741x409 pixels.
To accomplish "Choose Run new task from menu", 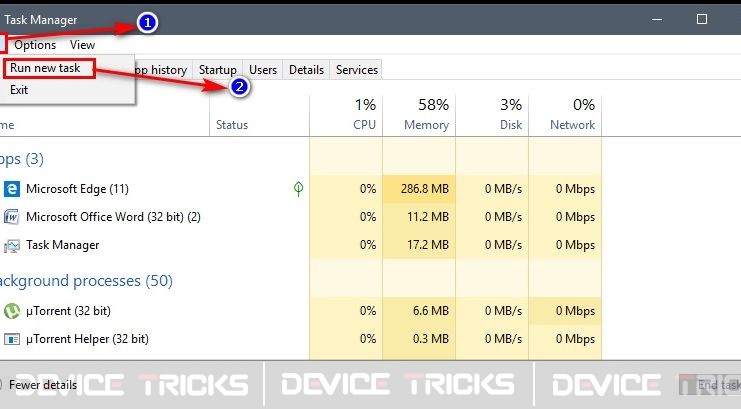I will pyautogui.click(x=45, y=68).
